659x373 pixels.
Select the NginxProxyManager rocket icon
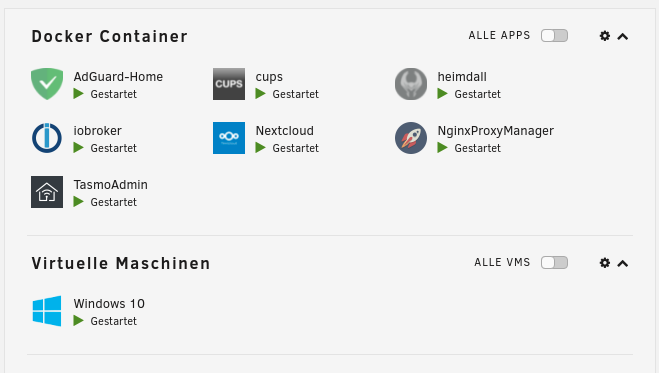pyautogui.click(x=411, y=138)
